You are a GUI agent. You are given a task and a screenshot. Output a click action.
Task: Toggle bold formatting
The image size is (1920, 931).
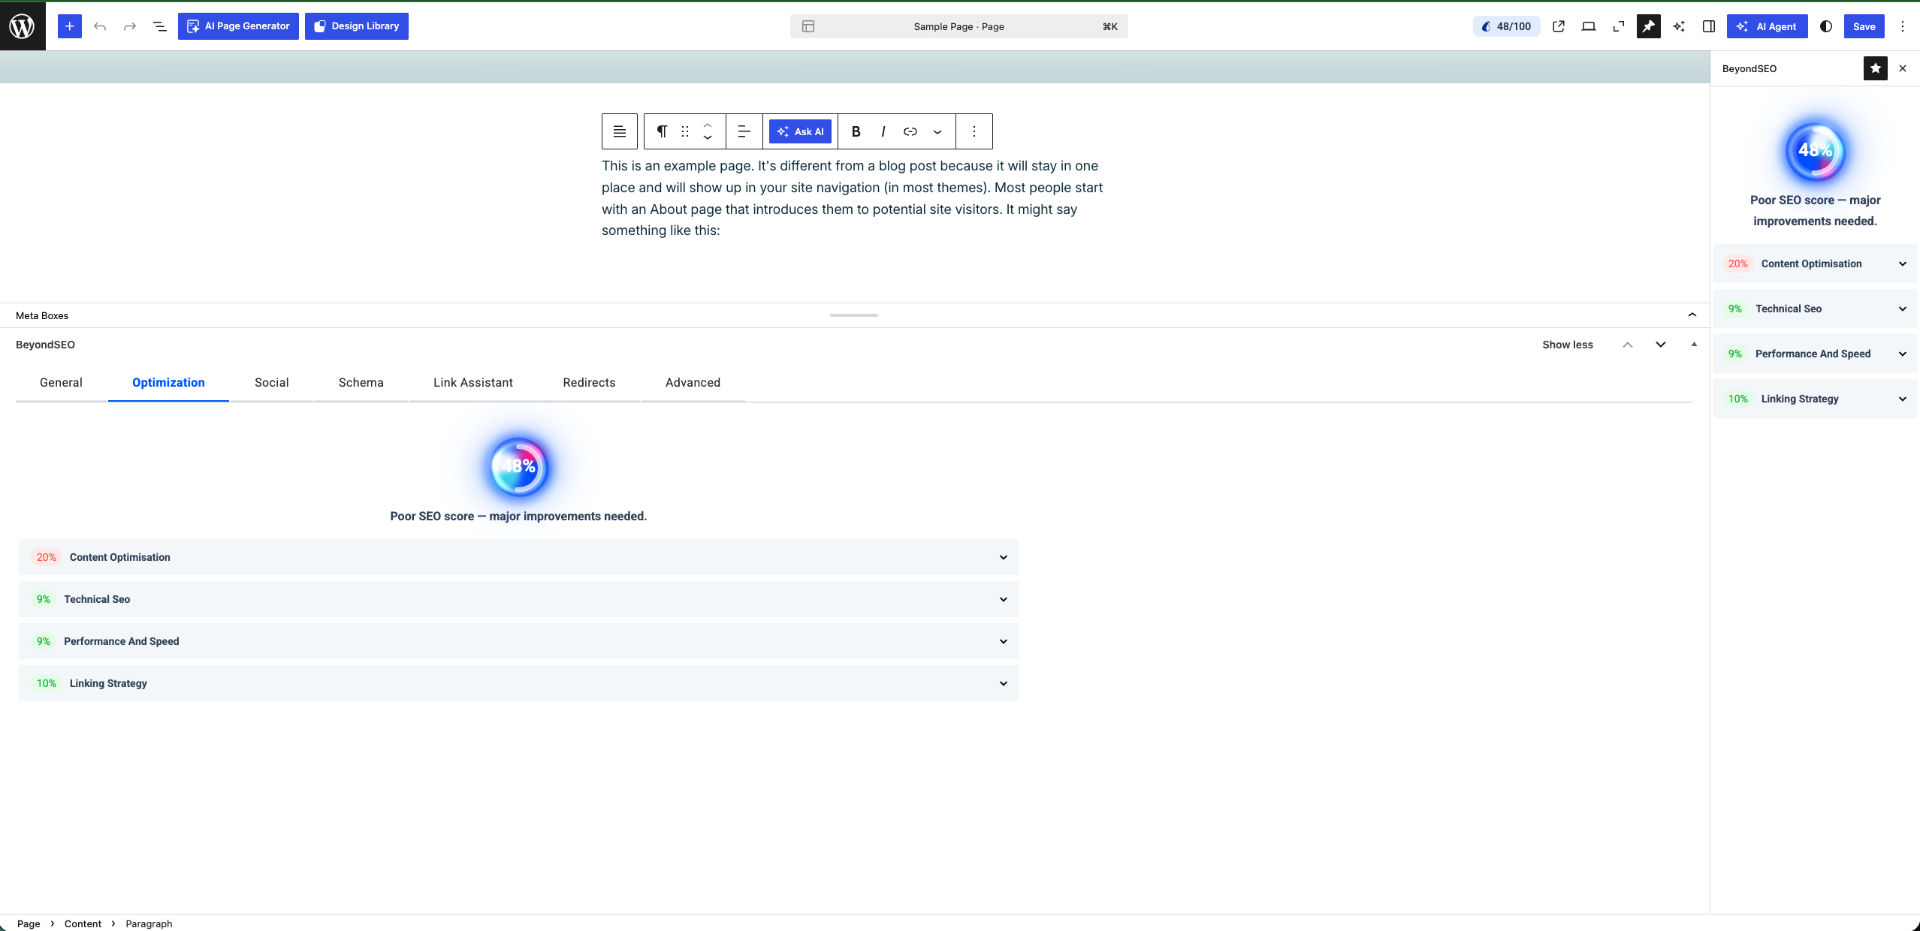click(x=856, y=131)
